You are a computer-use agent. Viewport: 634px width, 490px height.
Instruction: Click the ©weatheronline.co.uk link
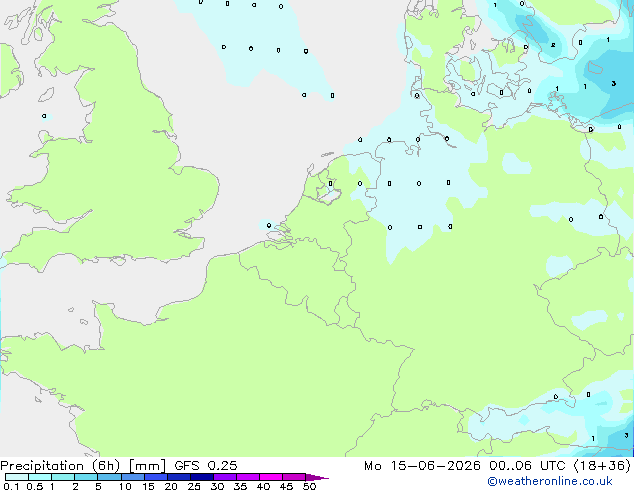(550, 481)
